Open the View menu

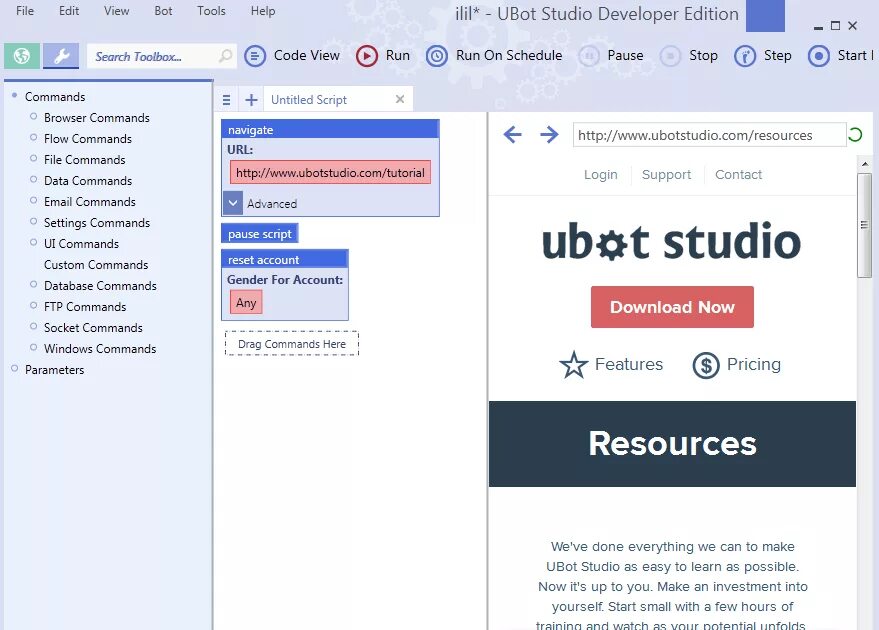tap(116, 11)
